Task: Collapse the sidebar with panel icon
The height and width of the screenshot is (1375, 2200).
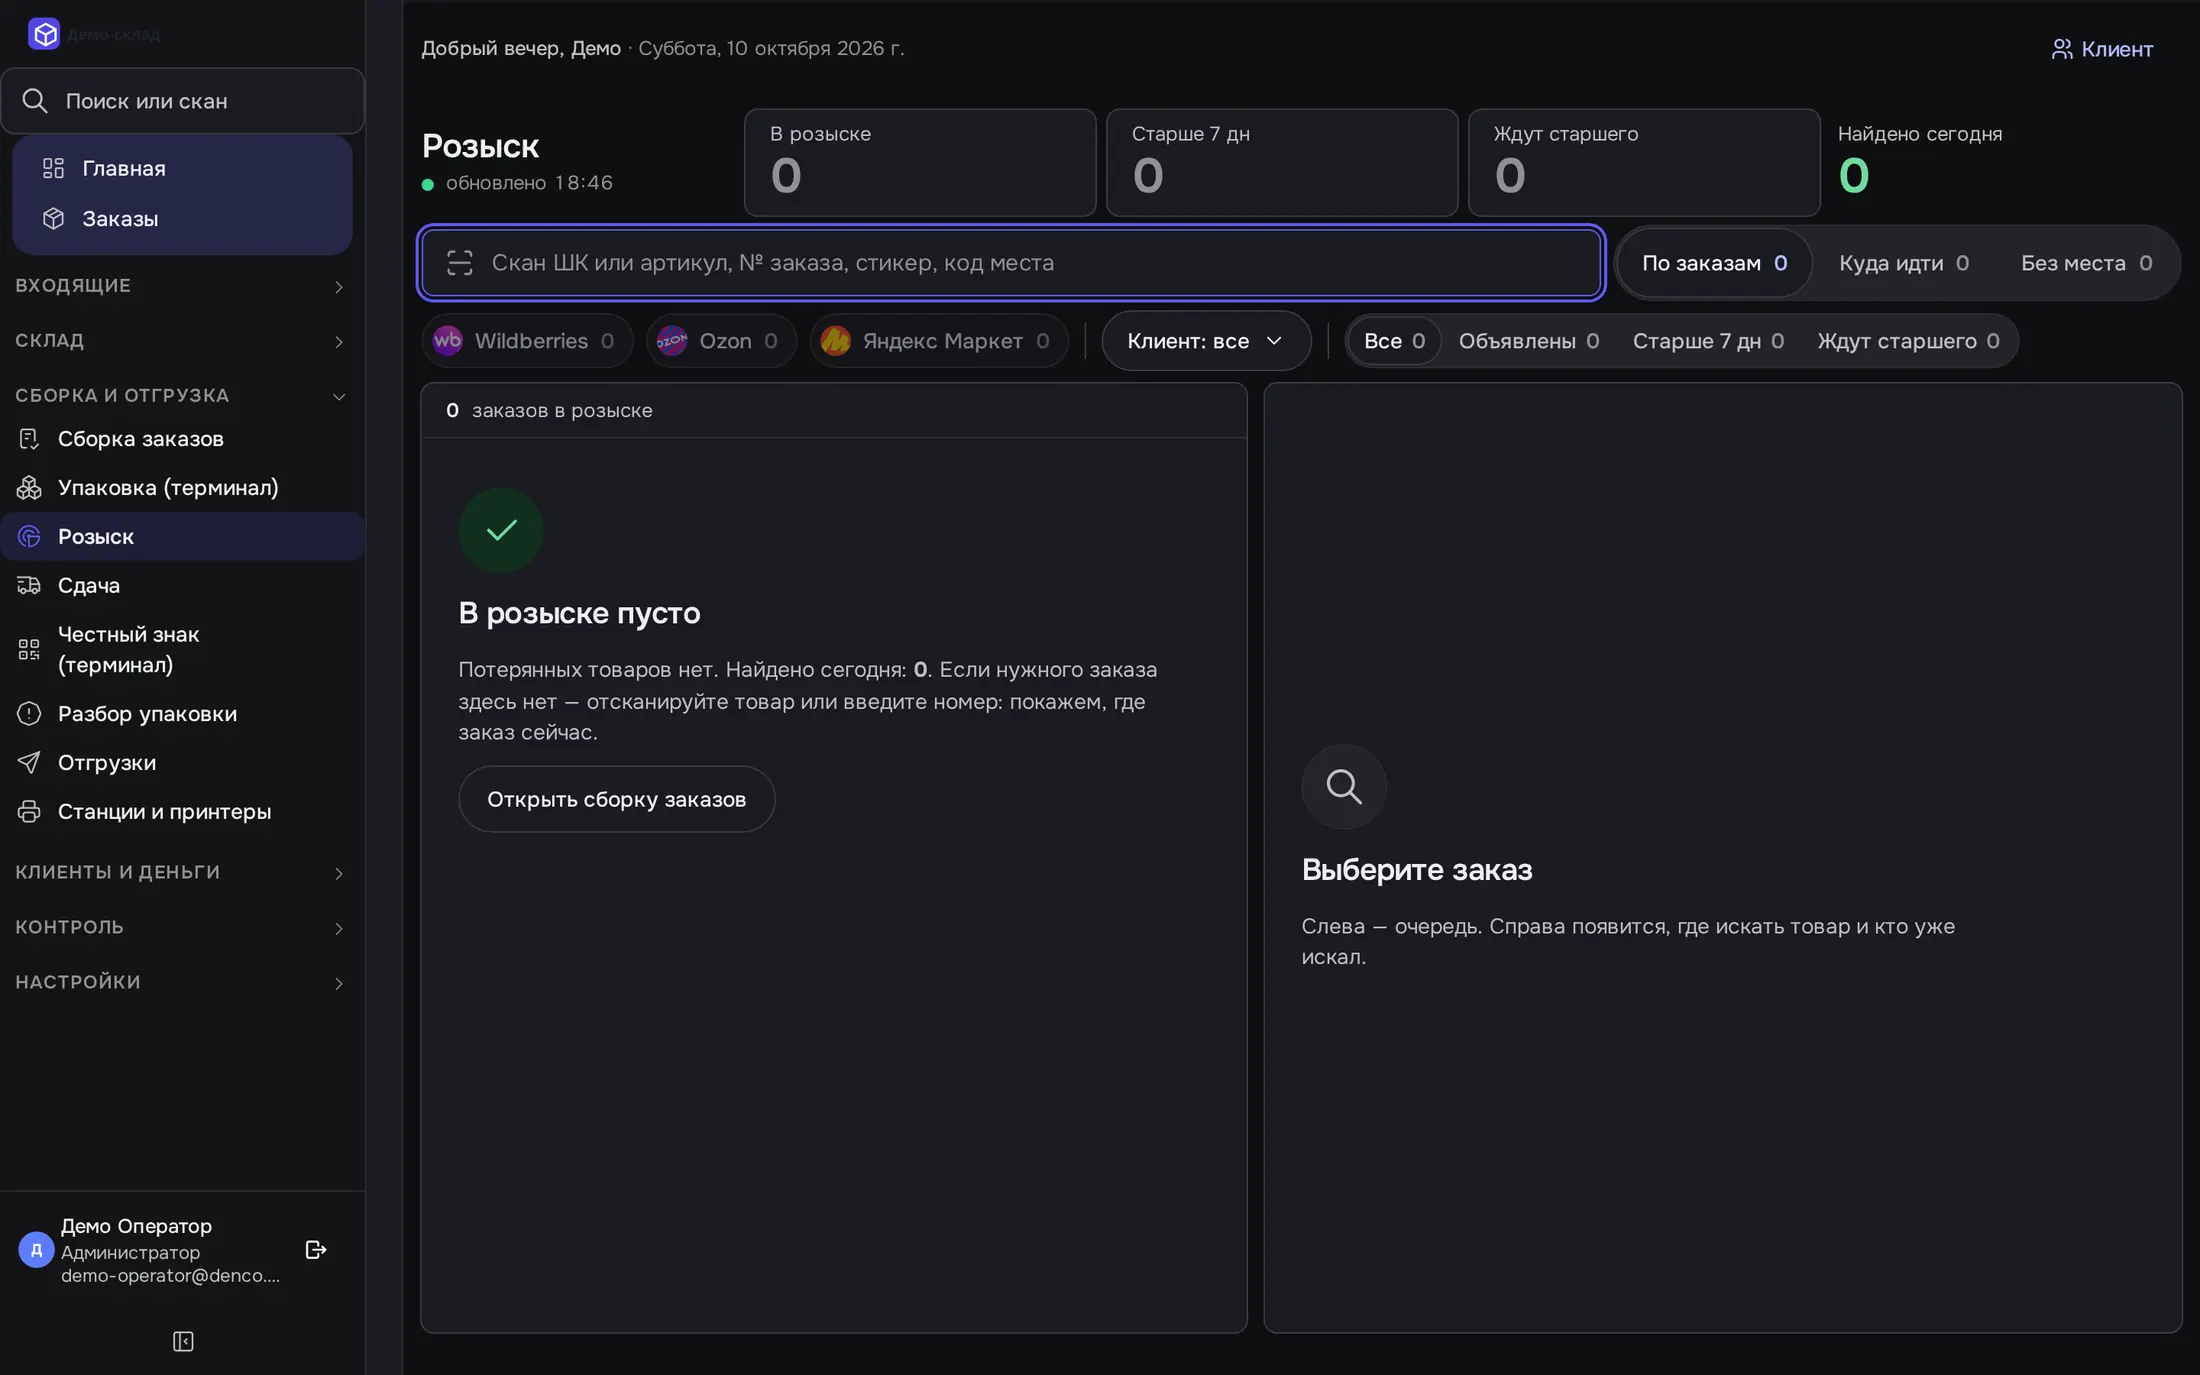Action: click(183, 1342)
